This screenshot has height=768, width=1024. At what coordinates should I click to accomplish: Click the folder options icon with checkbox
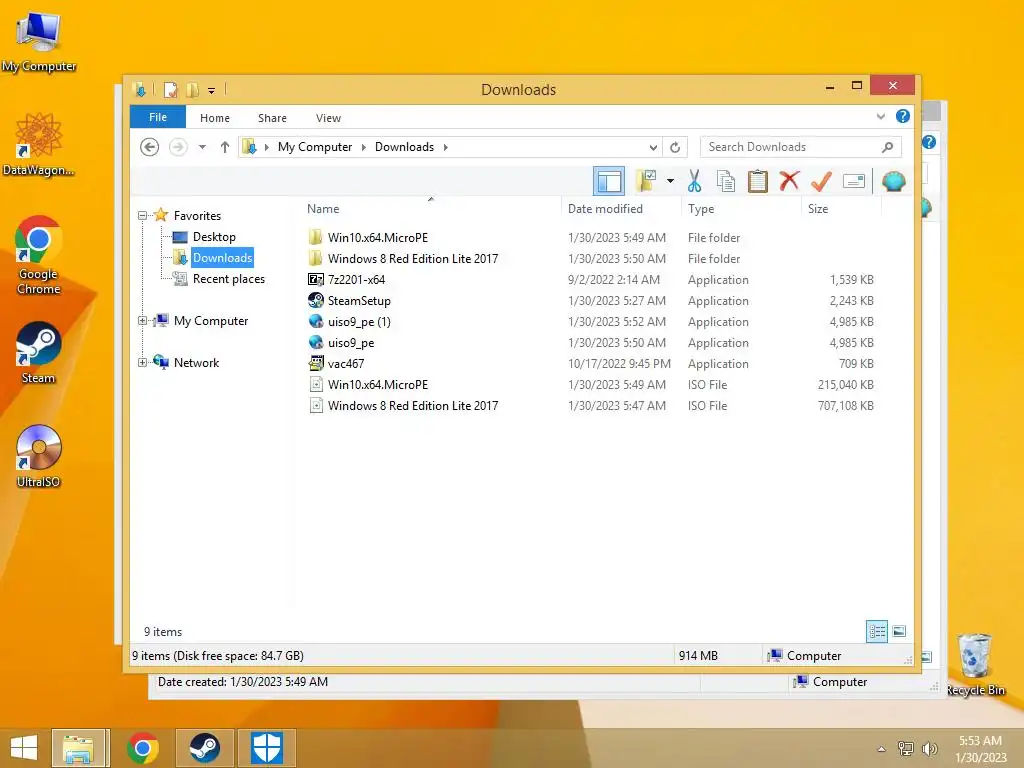coord(646,181)
